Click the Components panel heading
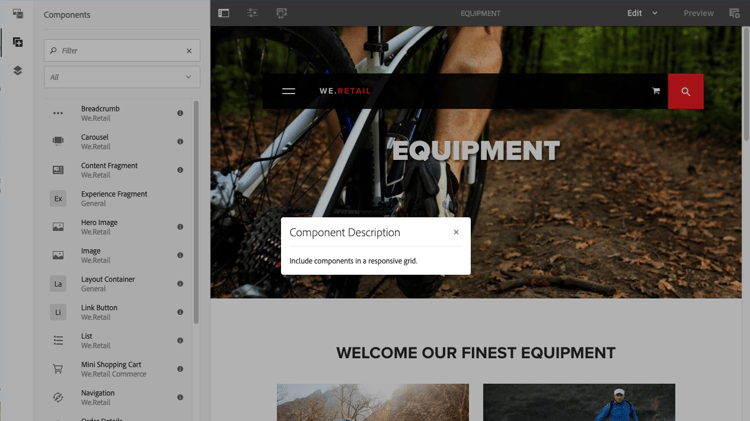Image resolution: width=750 pixels, height=421 pixels. point(67,15)
